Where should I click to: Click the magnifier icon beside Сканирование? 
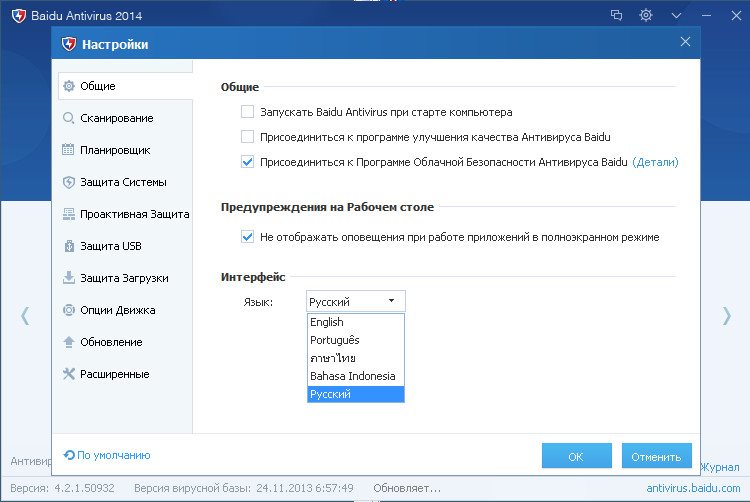coord(69,118)
